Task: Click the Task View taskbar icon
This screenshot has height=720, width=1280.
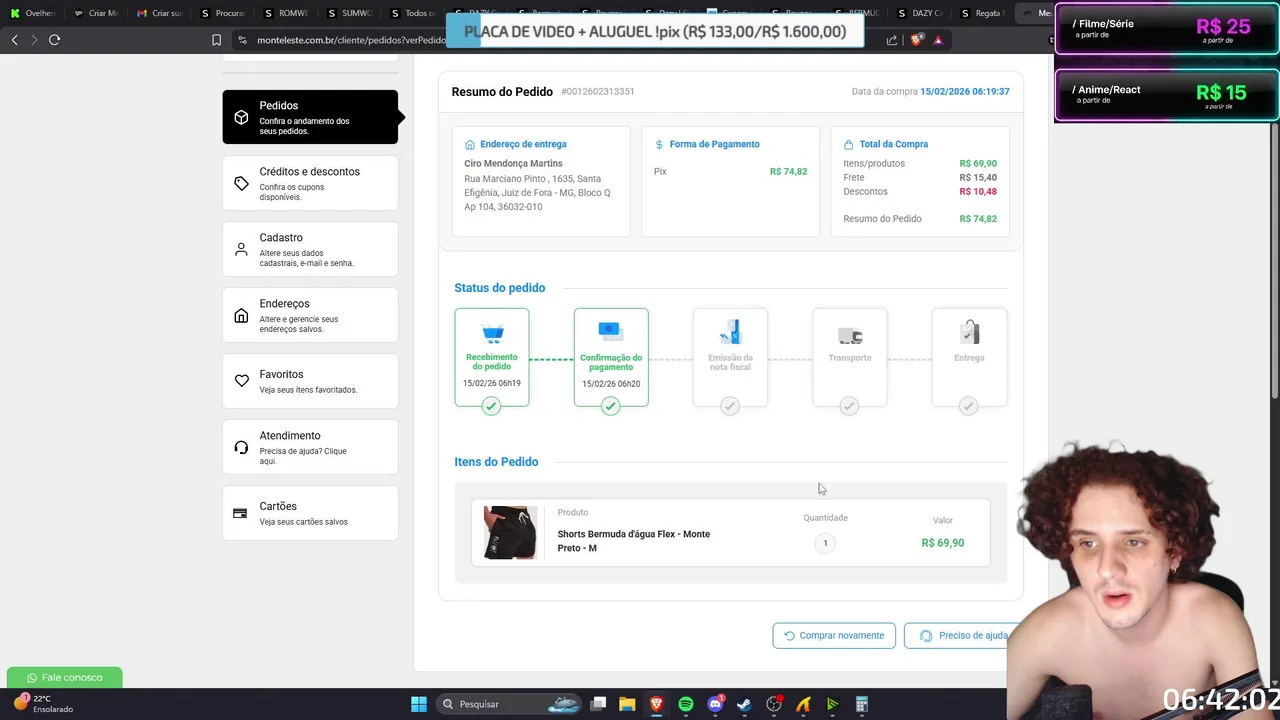Action: (x=598, y=704)
